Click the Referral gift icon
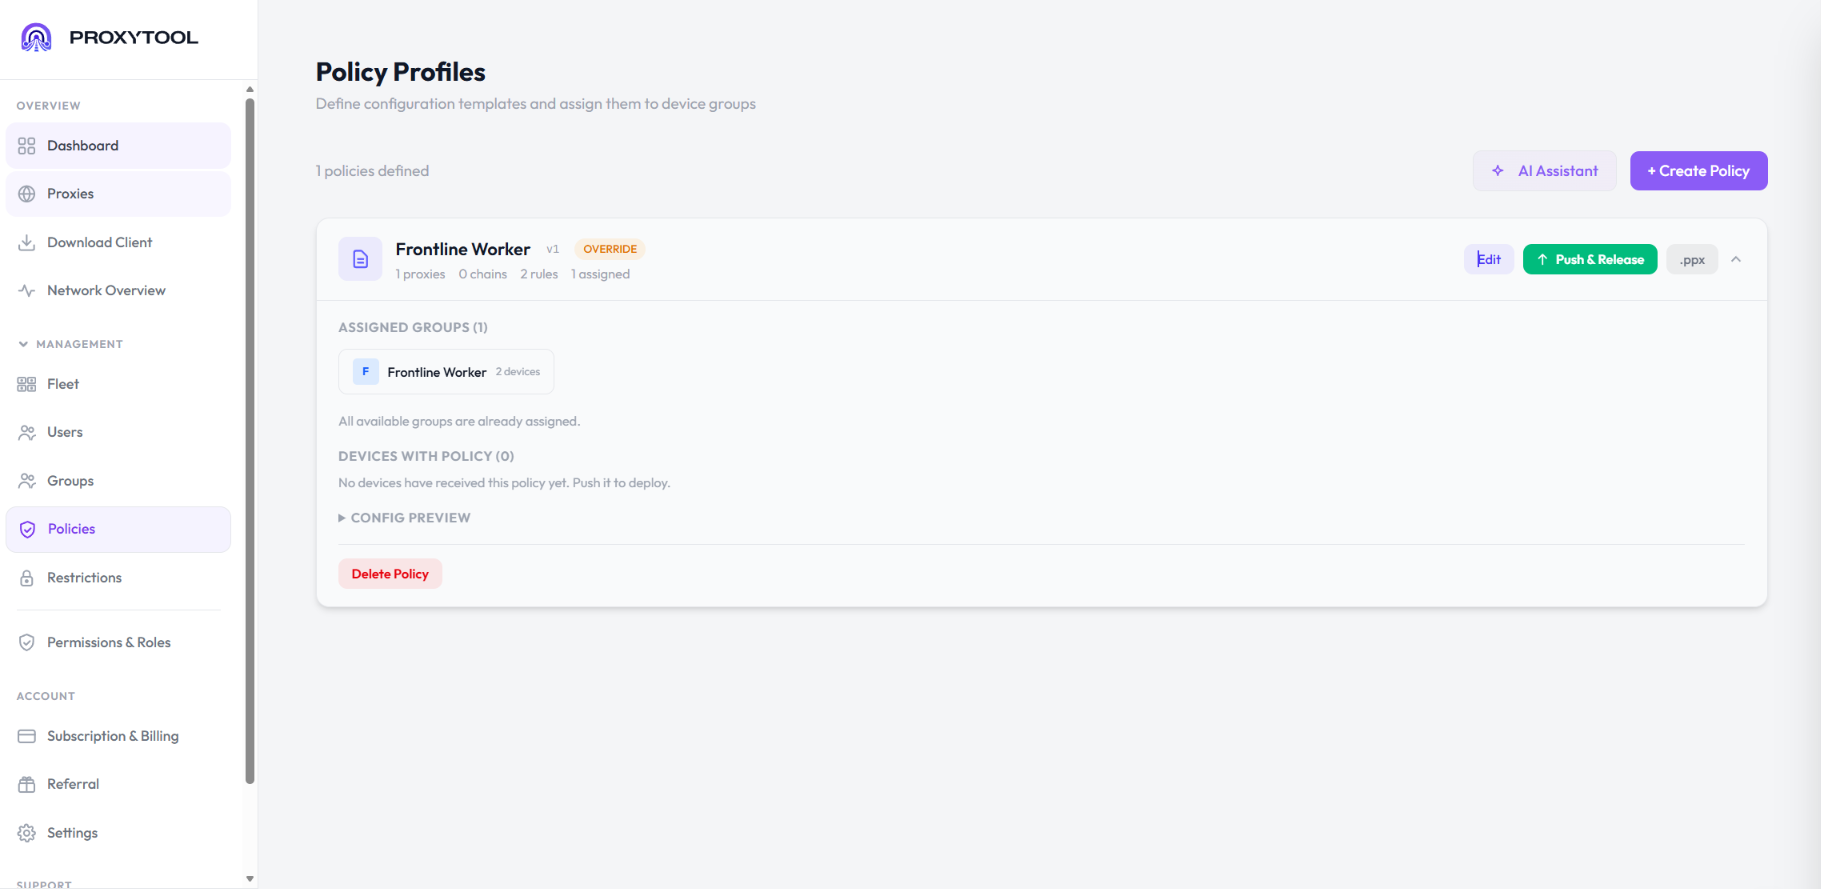The height and width of the screenshot is (889, 1821). tap(27, 784)
